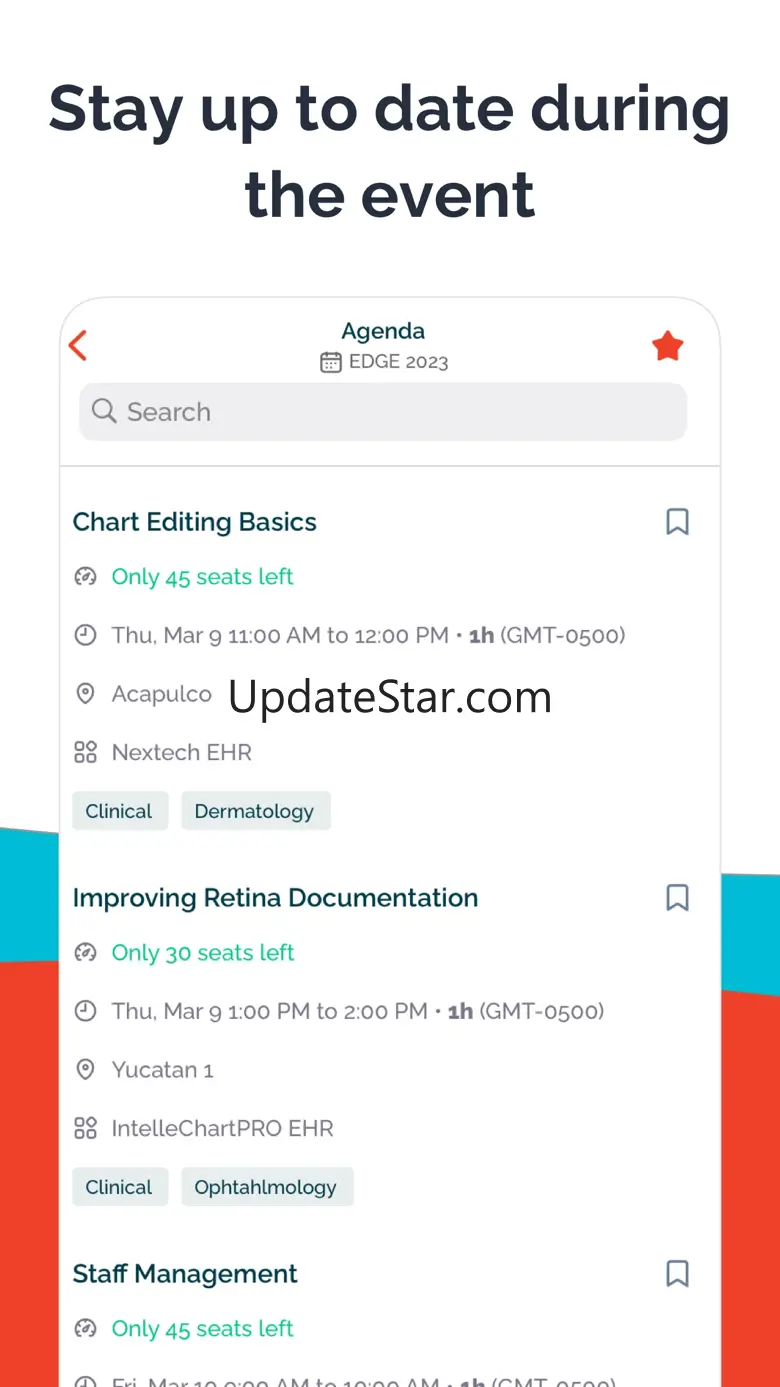Click the Agenda title
The image size is (780, 1387).
(x=383, y=331)
